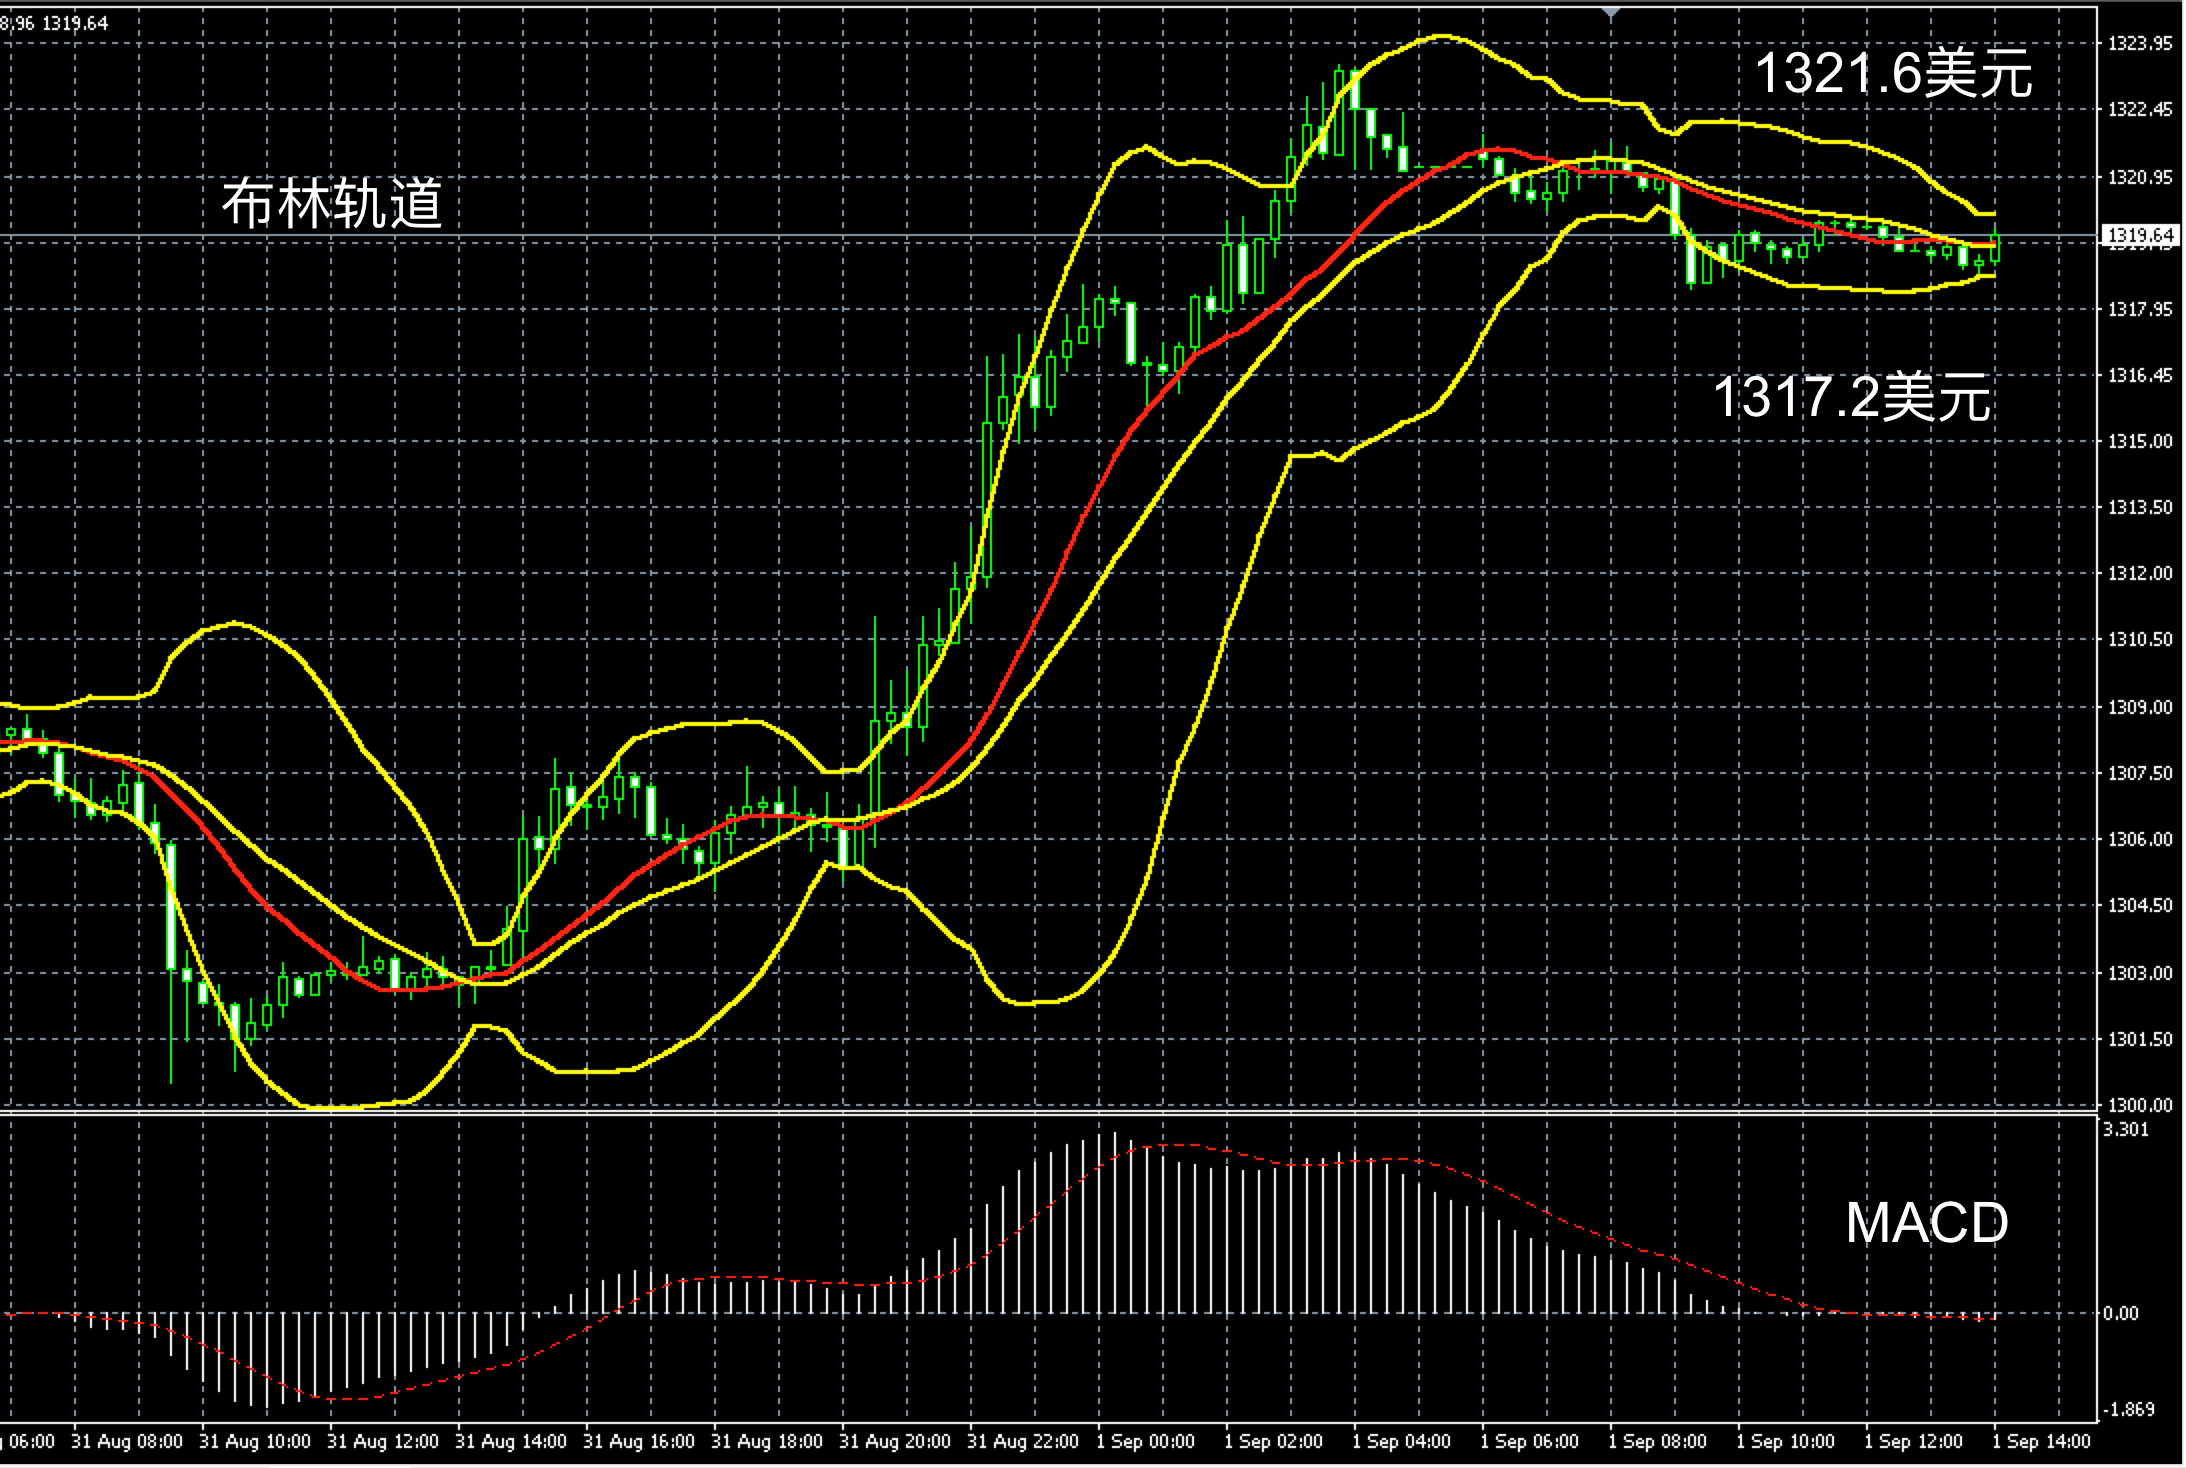
Task: Click the -1.869 MACD scale minimum label
Action: pyautogui.click(x=2127, y=1409)
